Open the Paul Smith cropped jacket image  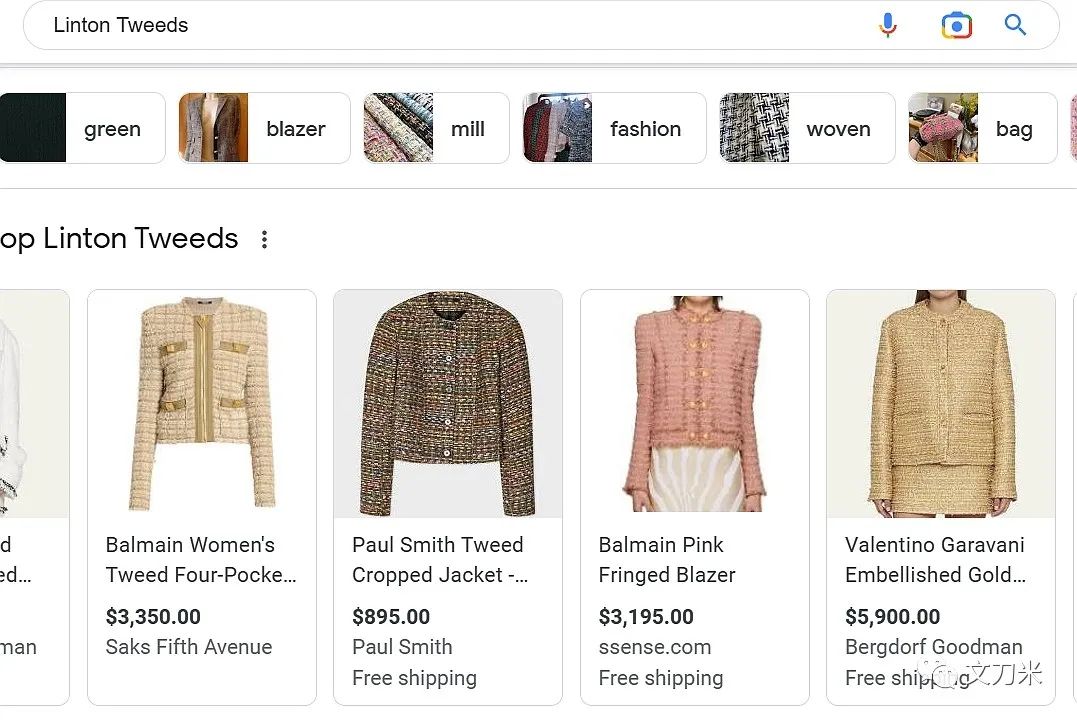(x=448, y=403)
